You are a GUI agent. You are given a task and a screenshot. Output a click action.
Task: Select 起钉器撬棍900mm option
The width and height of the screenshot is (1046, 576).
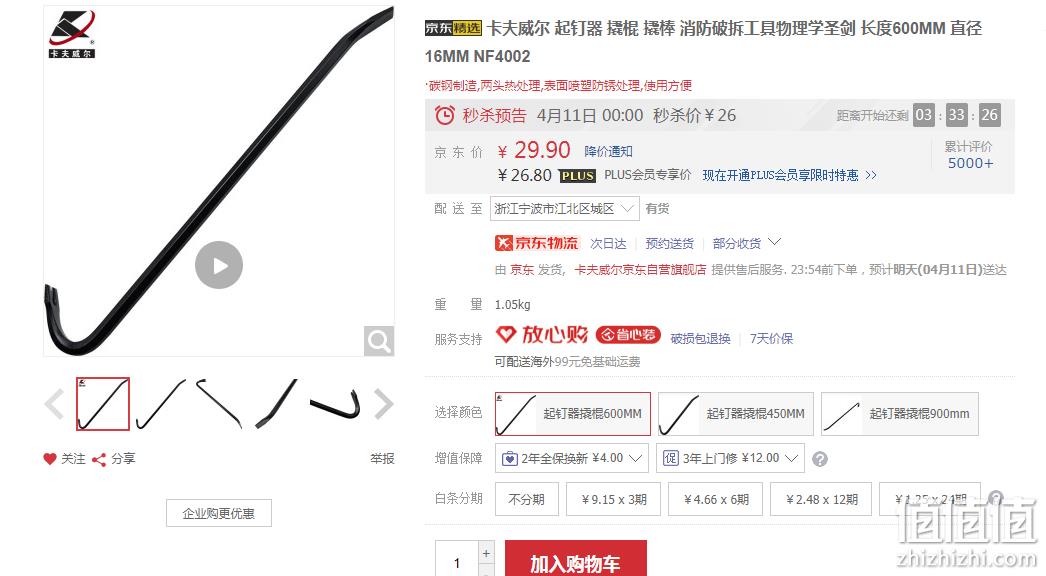point(899,414)
